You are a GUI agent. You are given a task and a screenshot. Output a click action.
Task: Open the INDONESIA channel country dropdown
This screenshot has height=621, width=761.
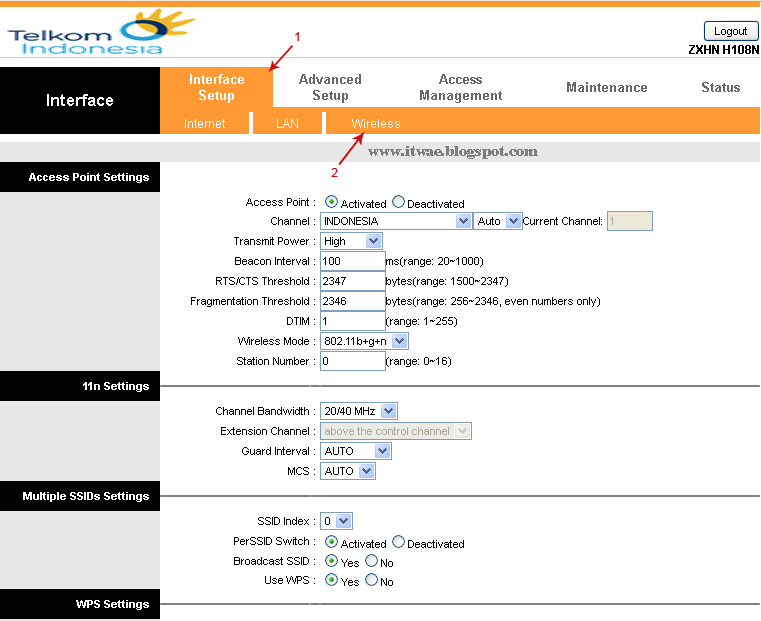tap(396, 221)
